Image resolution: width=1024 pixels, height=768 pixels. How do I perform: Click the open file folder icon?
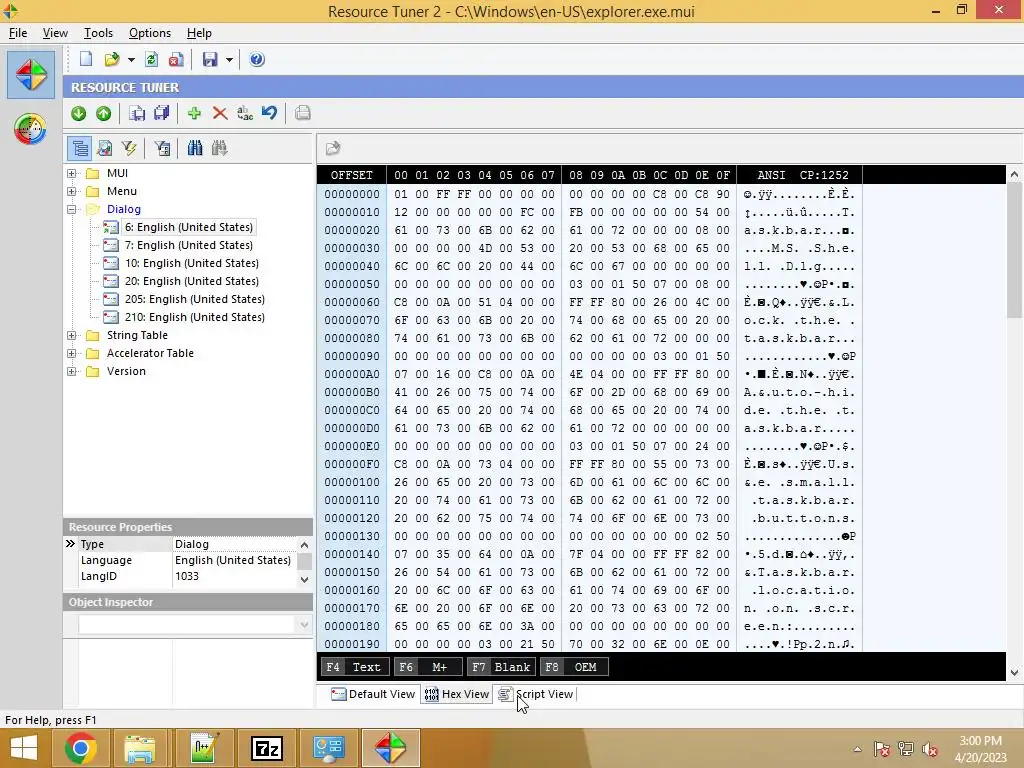pos(112,59)
